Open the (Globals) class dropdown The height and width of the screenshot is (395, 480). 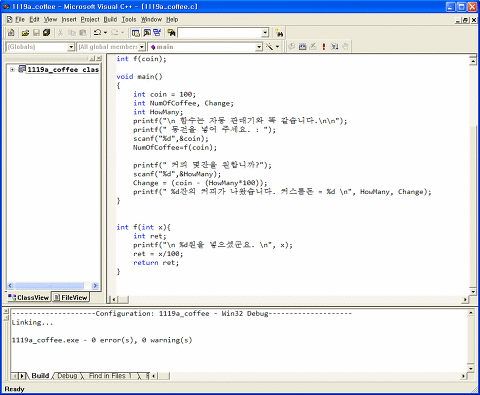(71, 47)
